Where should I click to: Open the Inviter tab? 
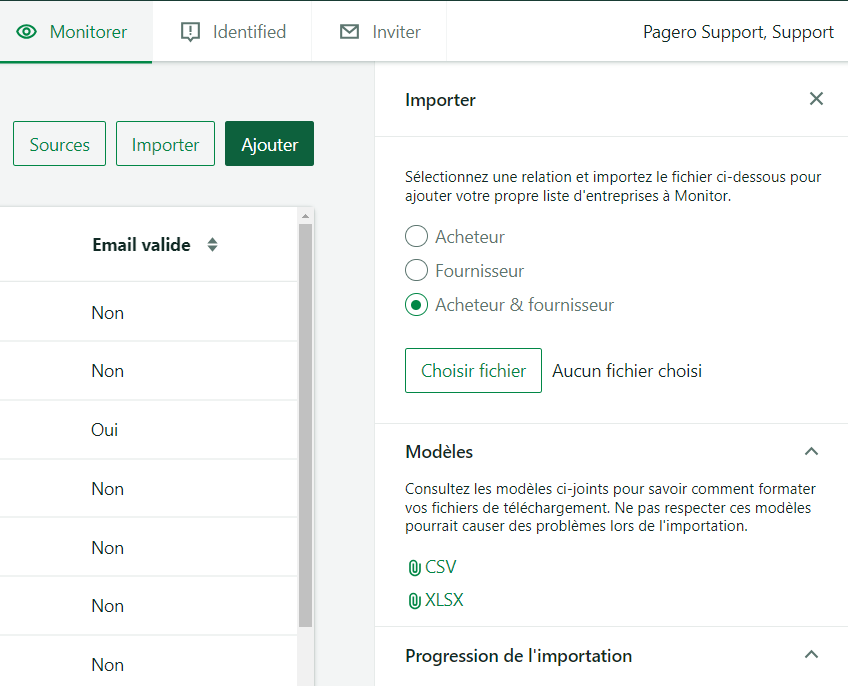pyautogui.click(x=380, y=32)
